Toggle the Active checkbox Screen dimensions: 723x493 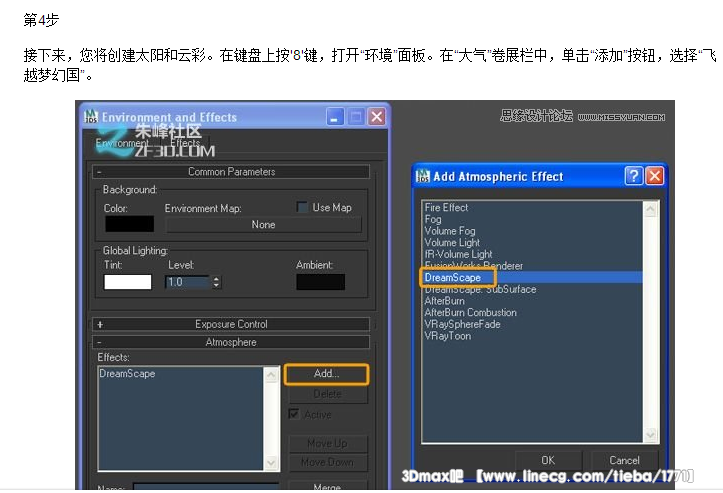point(294,414)
